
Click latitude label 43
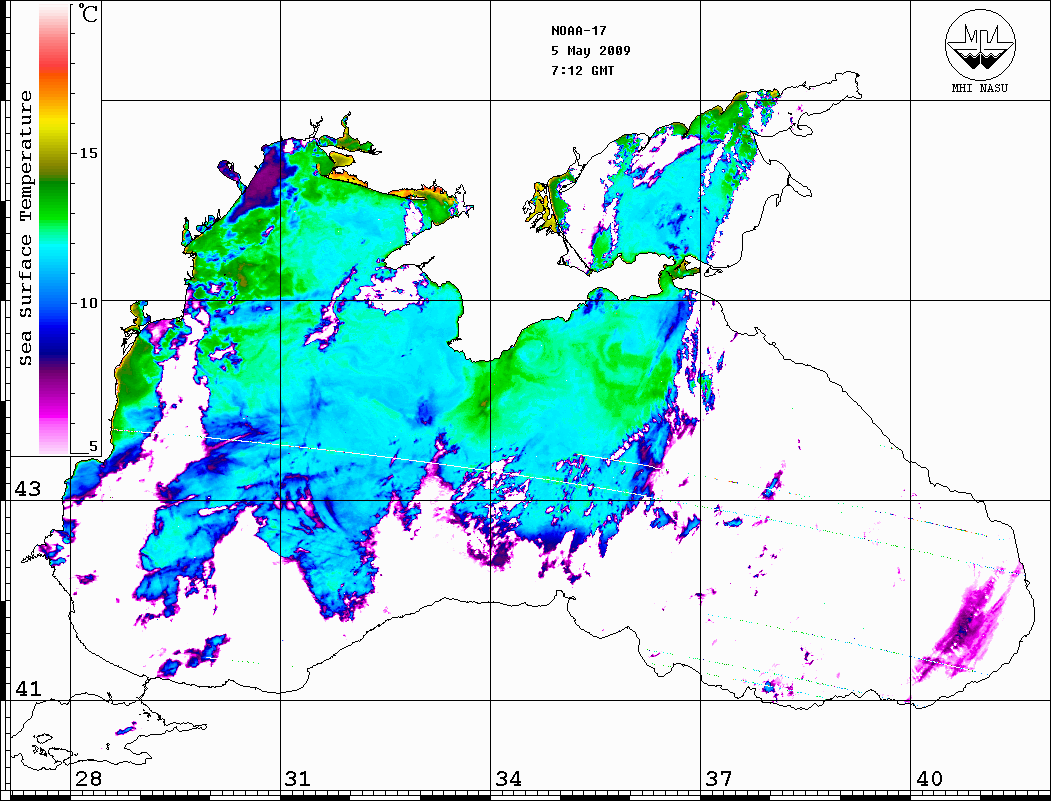(28, 489)
